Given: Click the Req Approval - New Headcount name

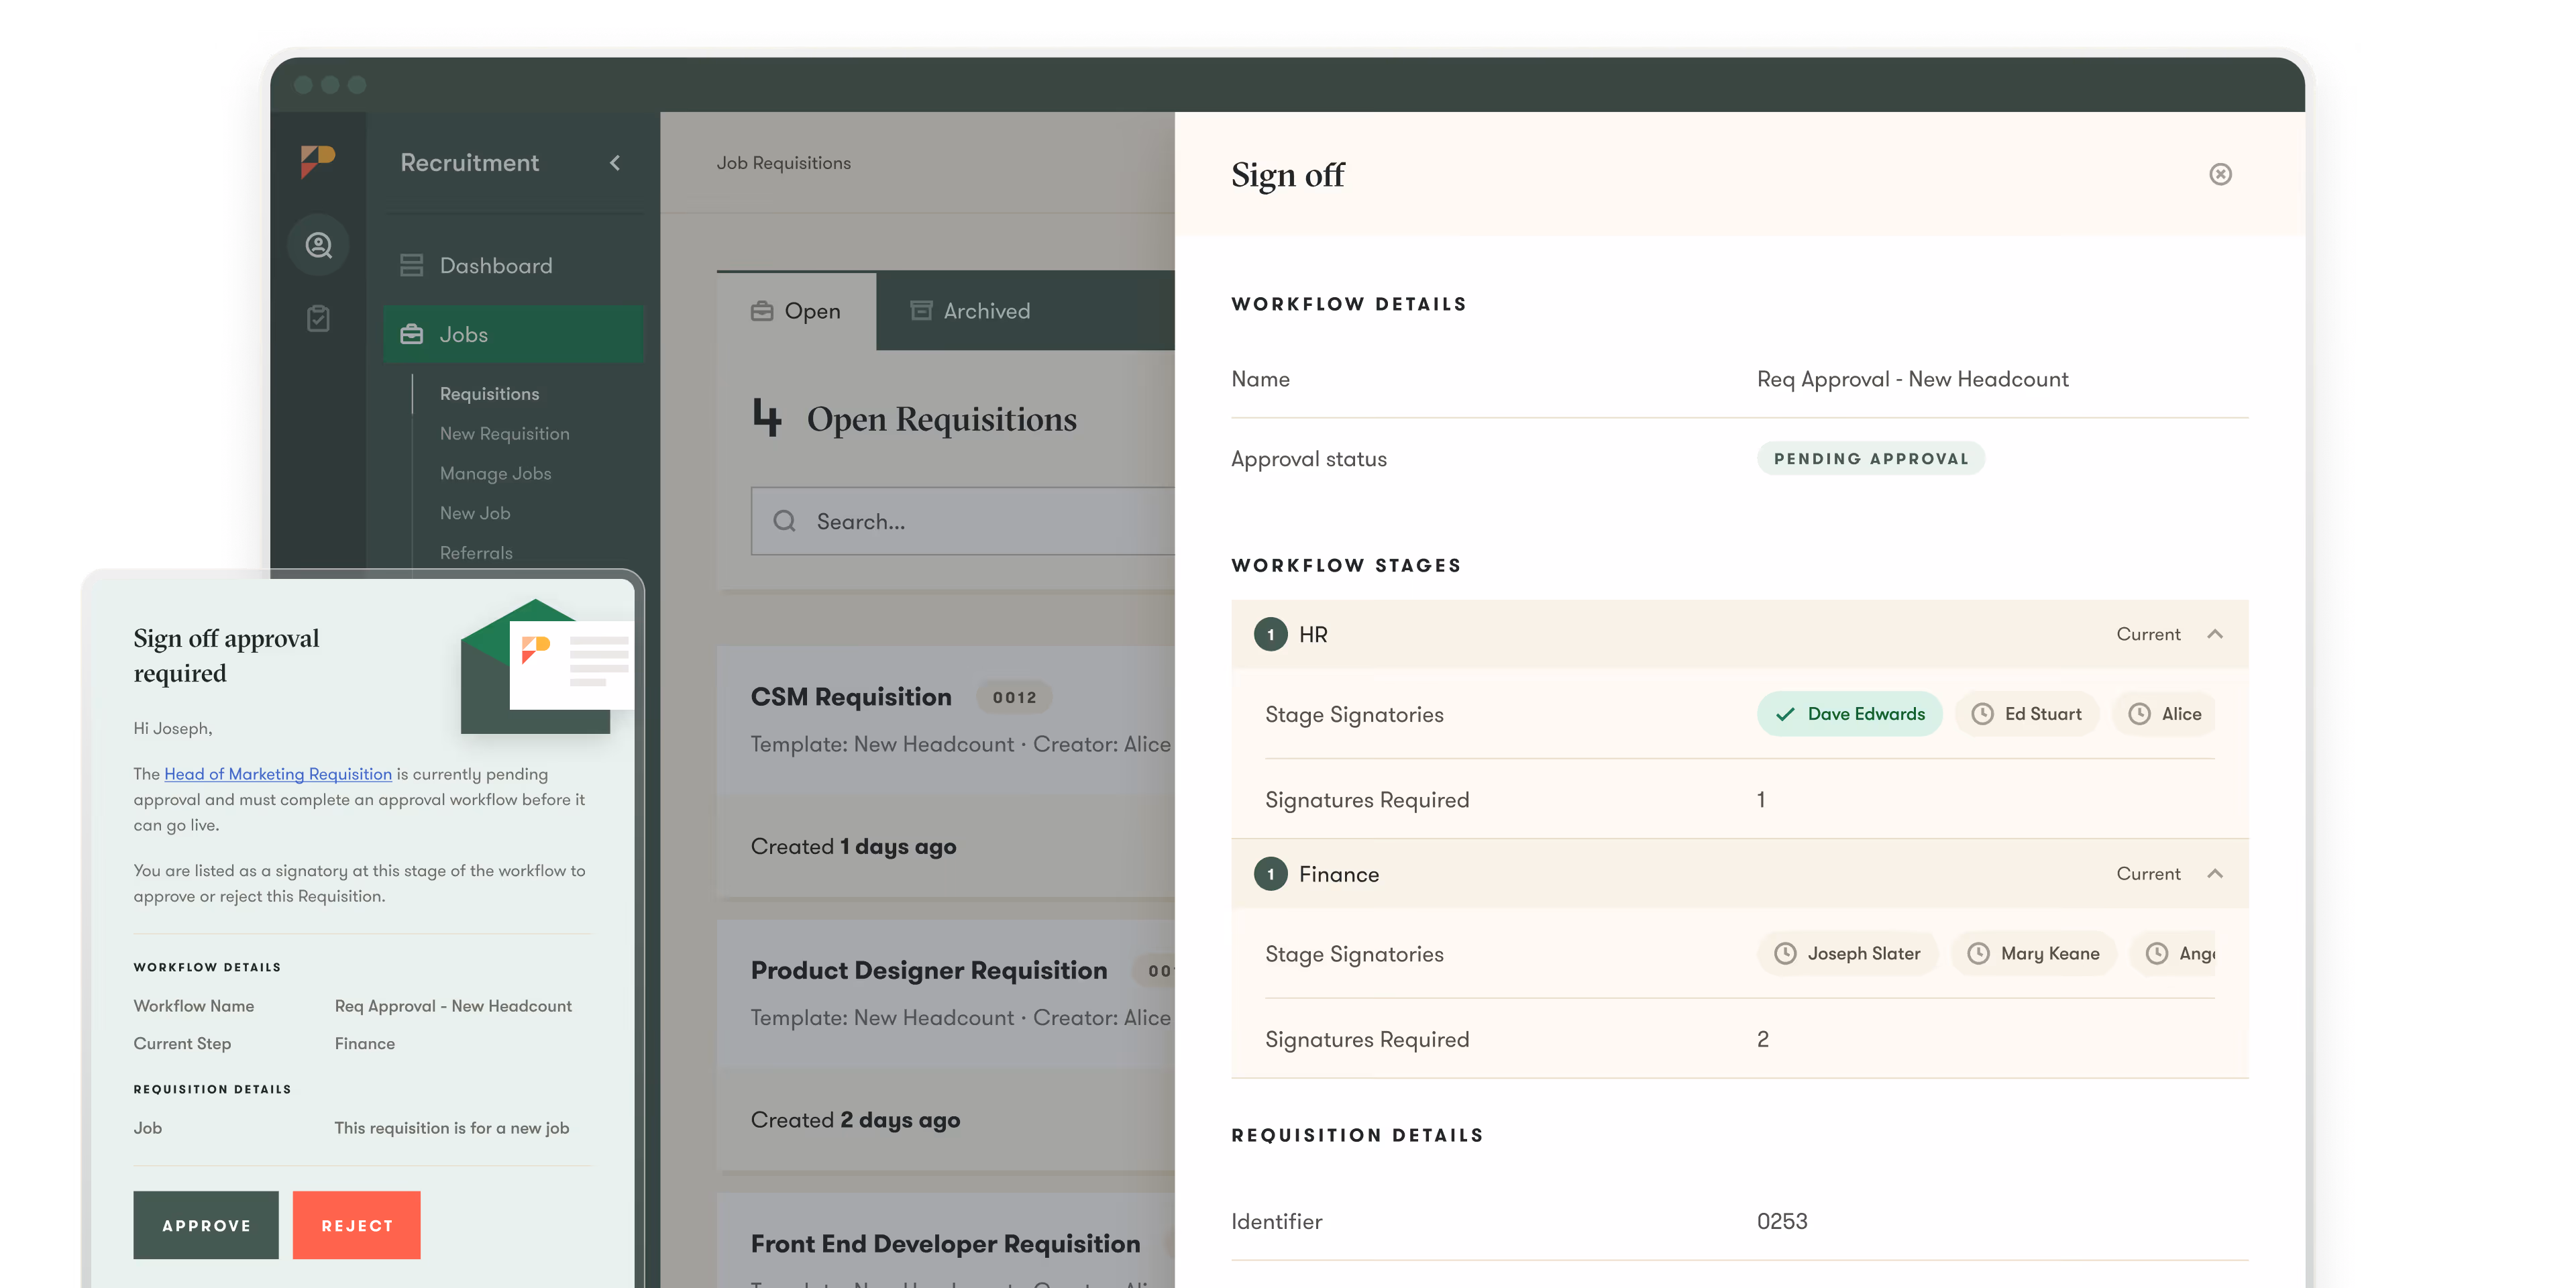Looking at the screenshot, I should [x=1912, y=379].
